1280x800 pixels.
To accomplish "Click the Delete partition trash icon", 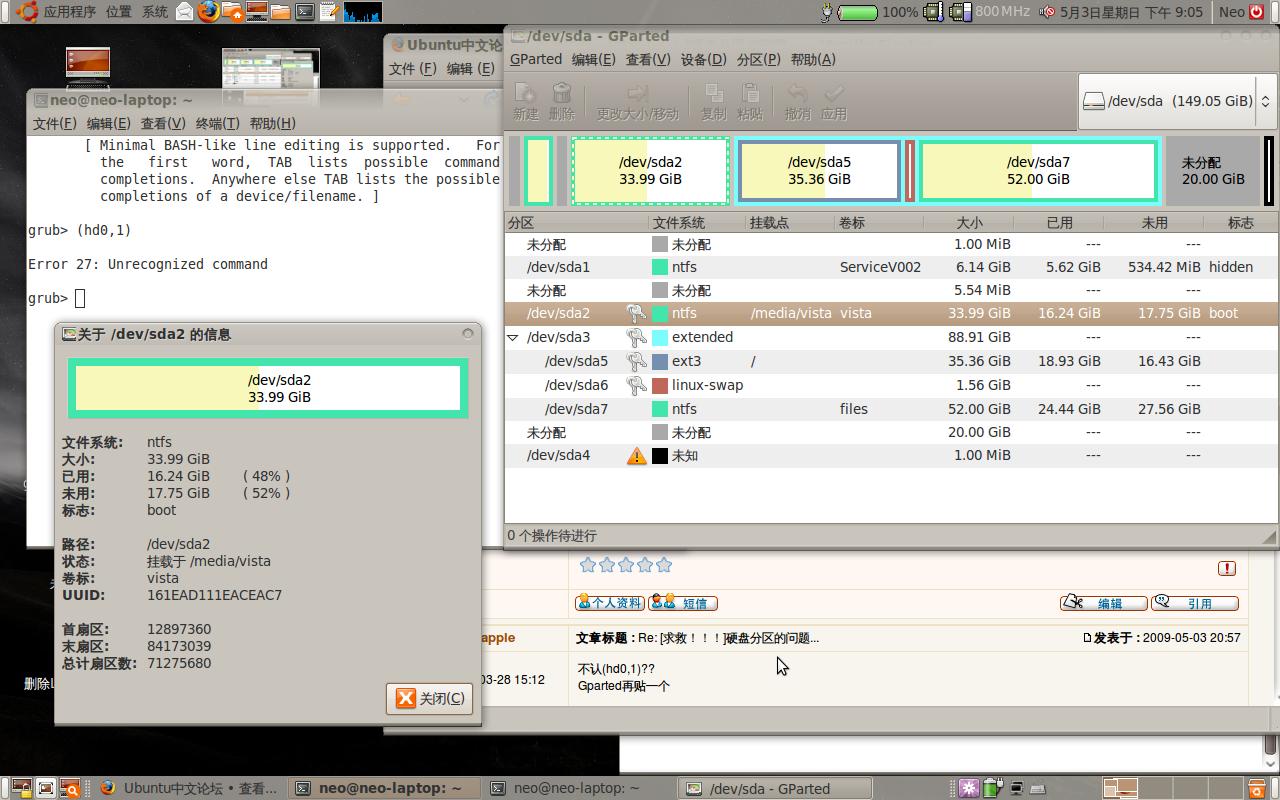I will (562, 93).
